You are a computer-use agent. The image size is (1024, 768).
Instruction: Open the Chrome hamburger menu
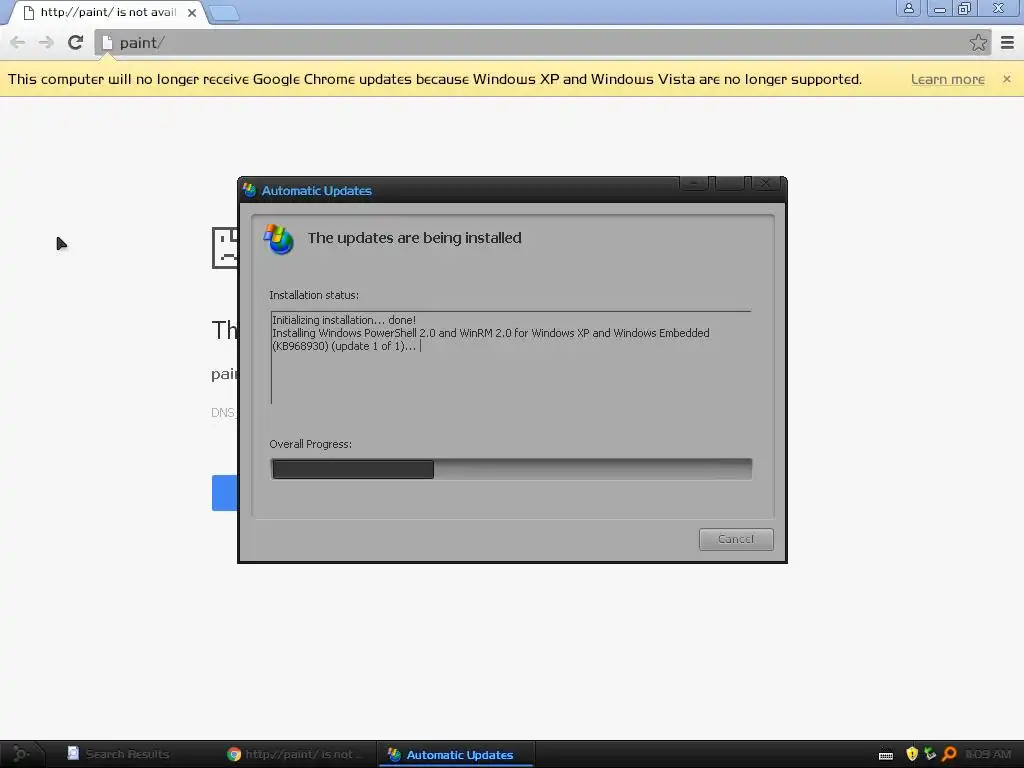click(x=1007, y=42)
